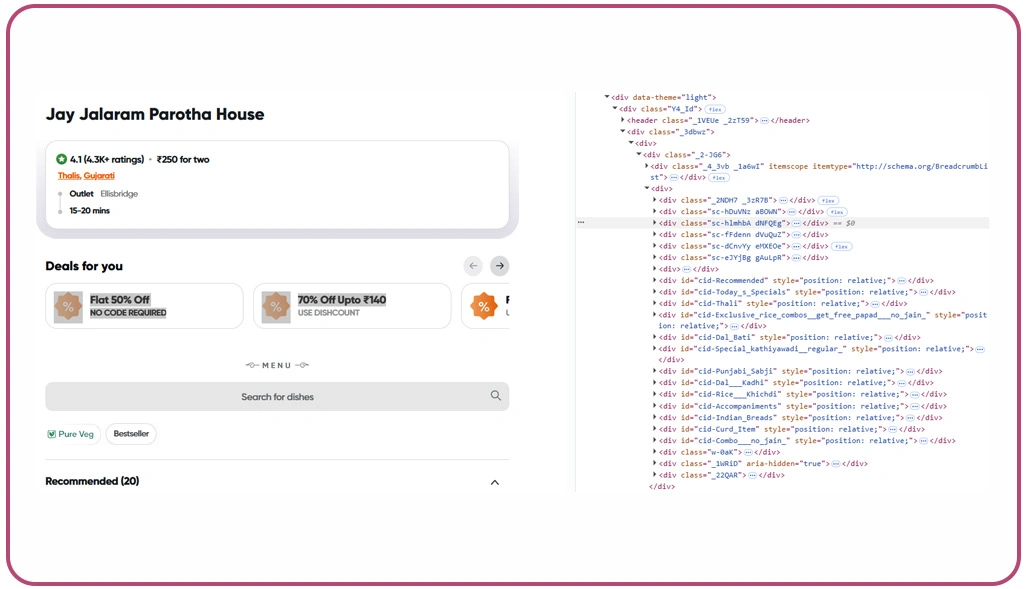Image resolution: width=1026 pixels, height=589 pixels.
Task: Toggle the Pure Veg checkbox
Action: pos(52,434)
